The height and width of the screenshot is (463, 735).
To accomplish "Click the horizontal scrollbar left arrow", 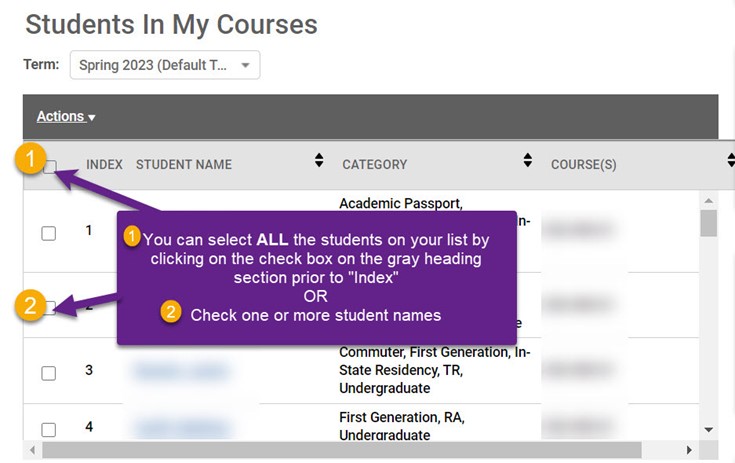I will [x=33, y=451].
